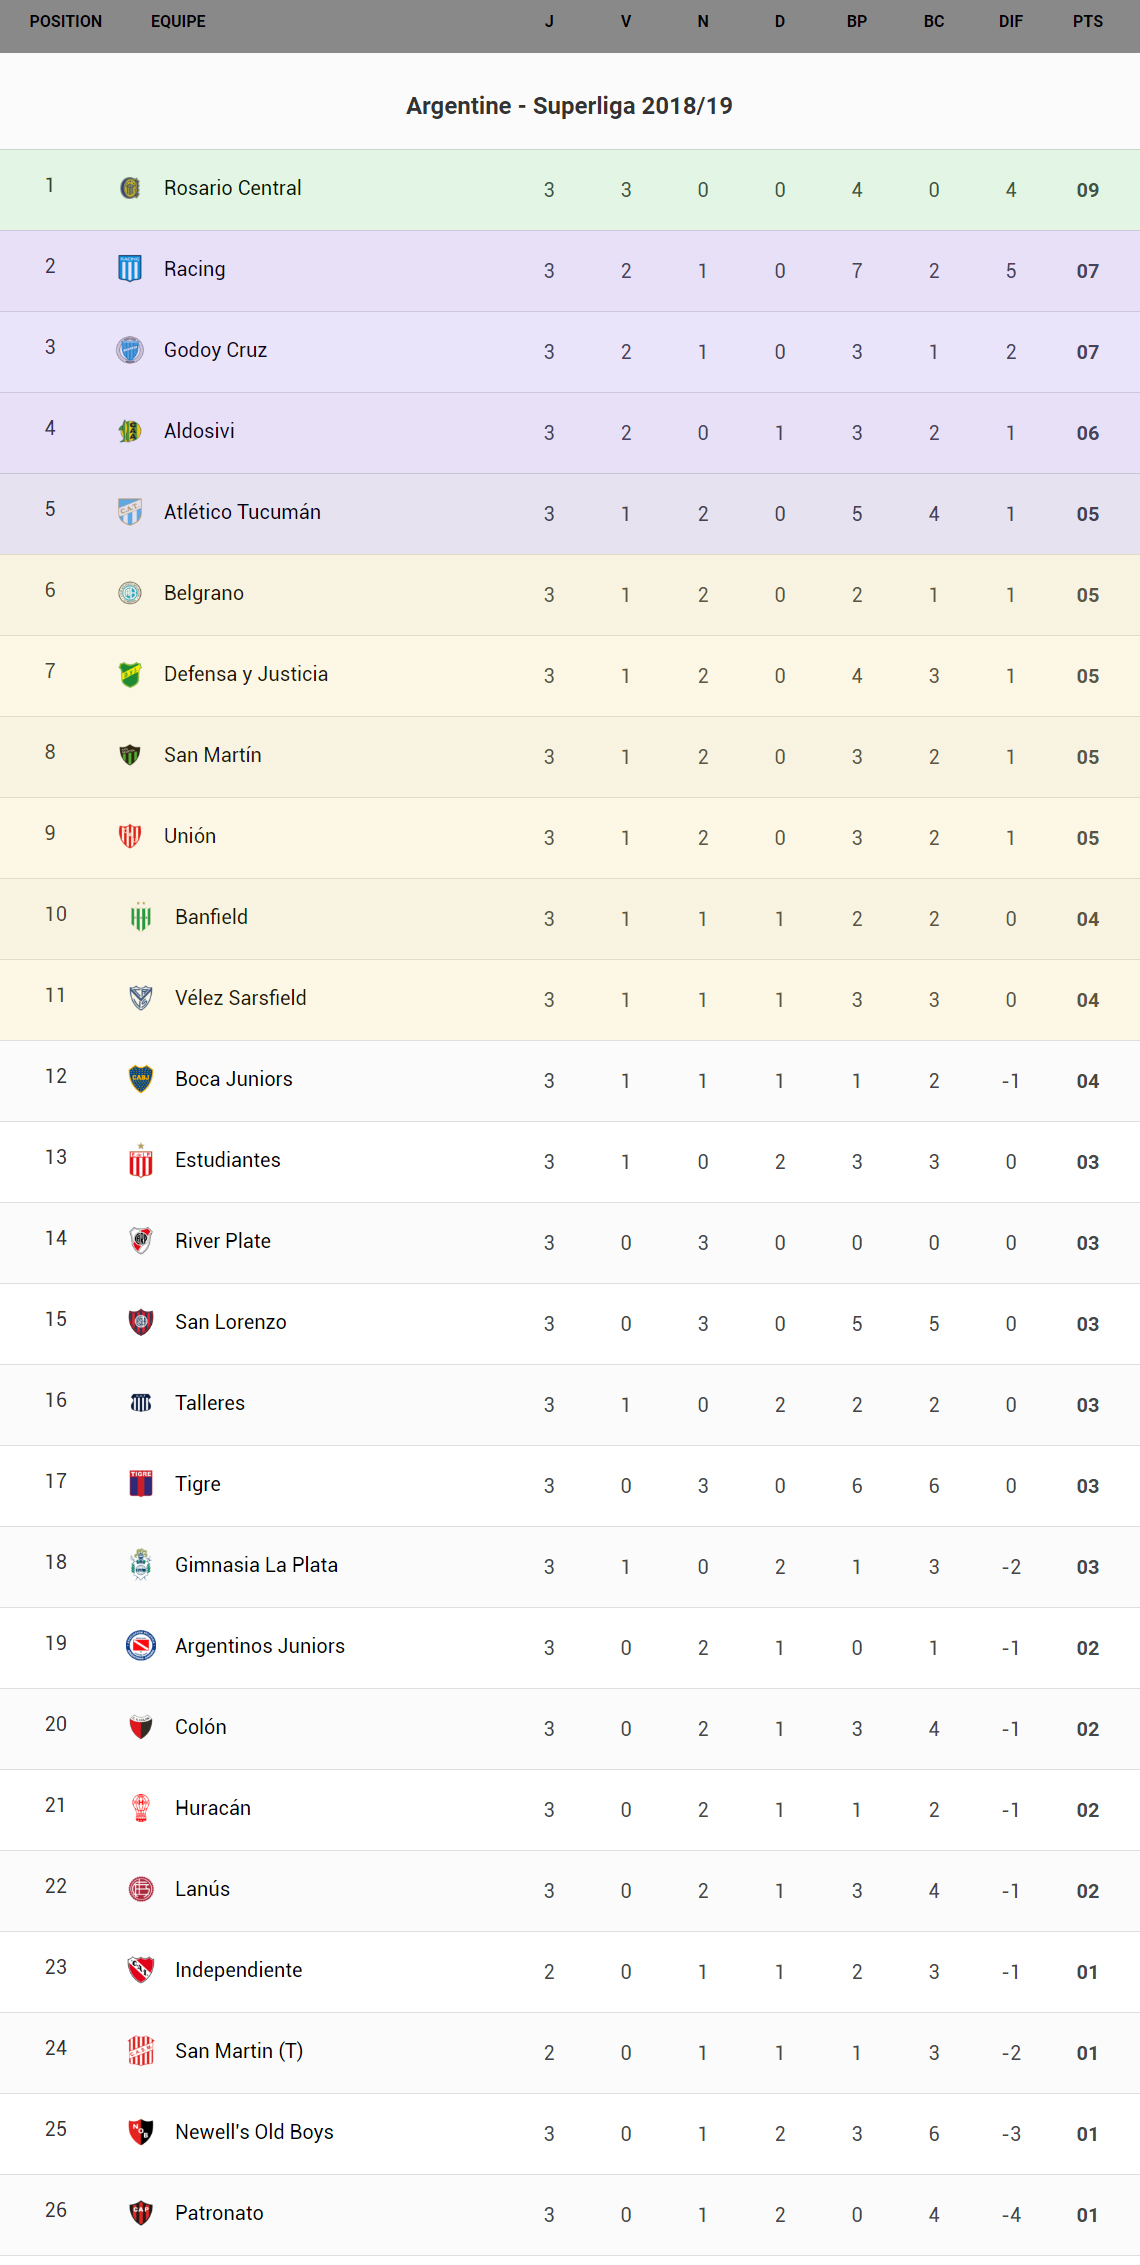
Task: Click the Banfield club crest icon
Action: click(x=141, y=917)
